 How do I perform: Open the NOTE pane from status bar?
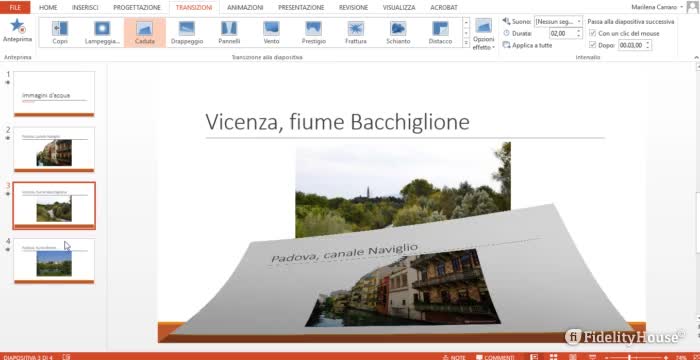pyautogui.click(x=454, y=357)
